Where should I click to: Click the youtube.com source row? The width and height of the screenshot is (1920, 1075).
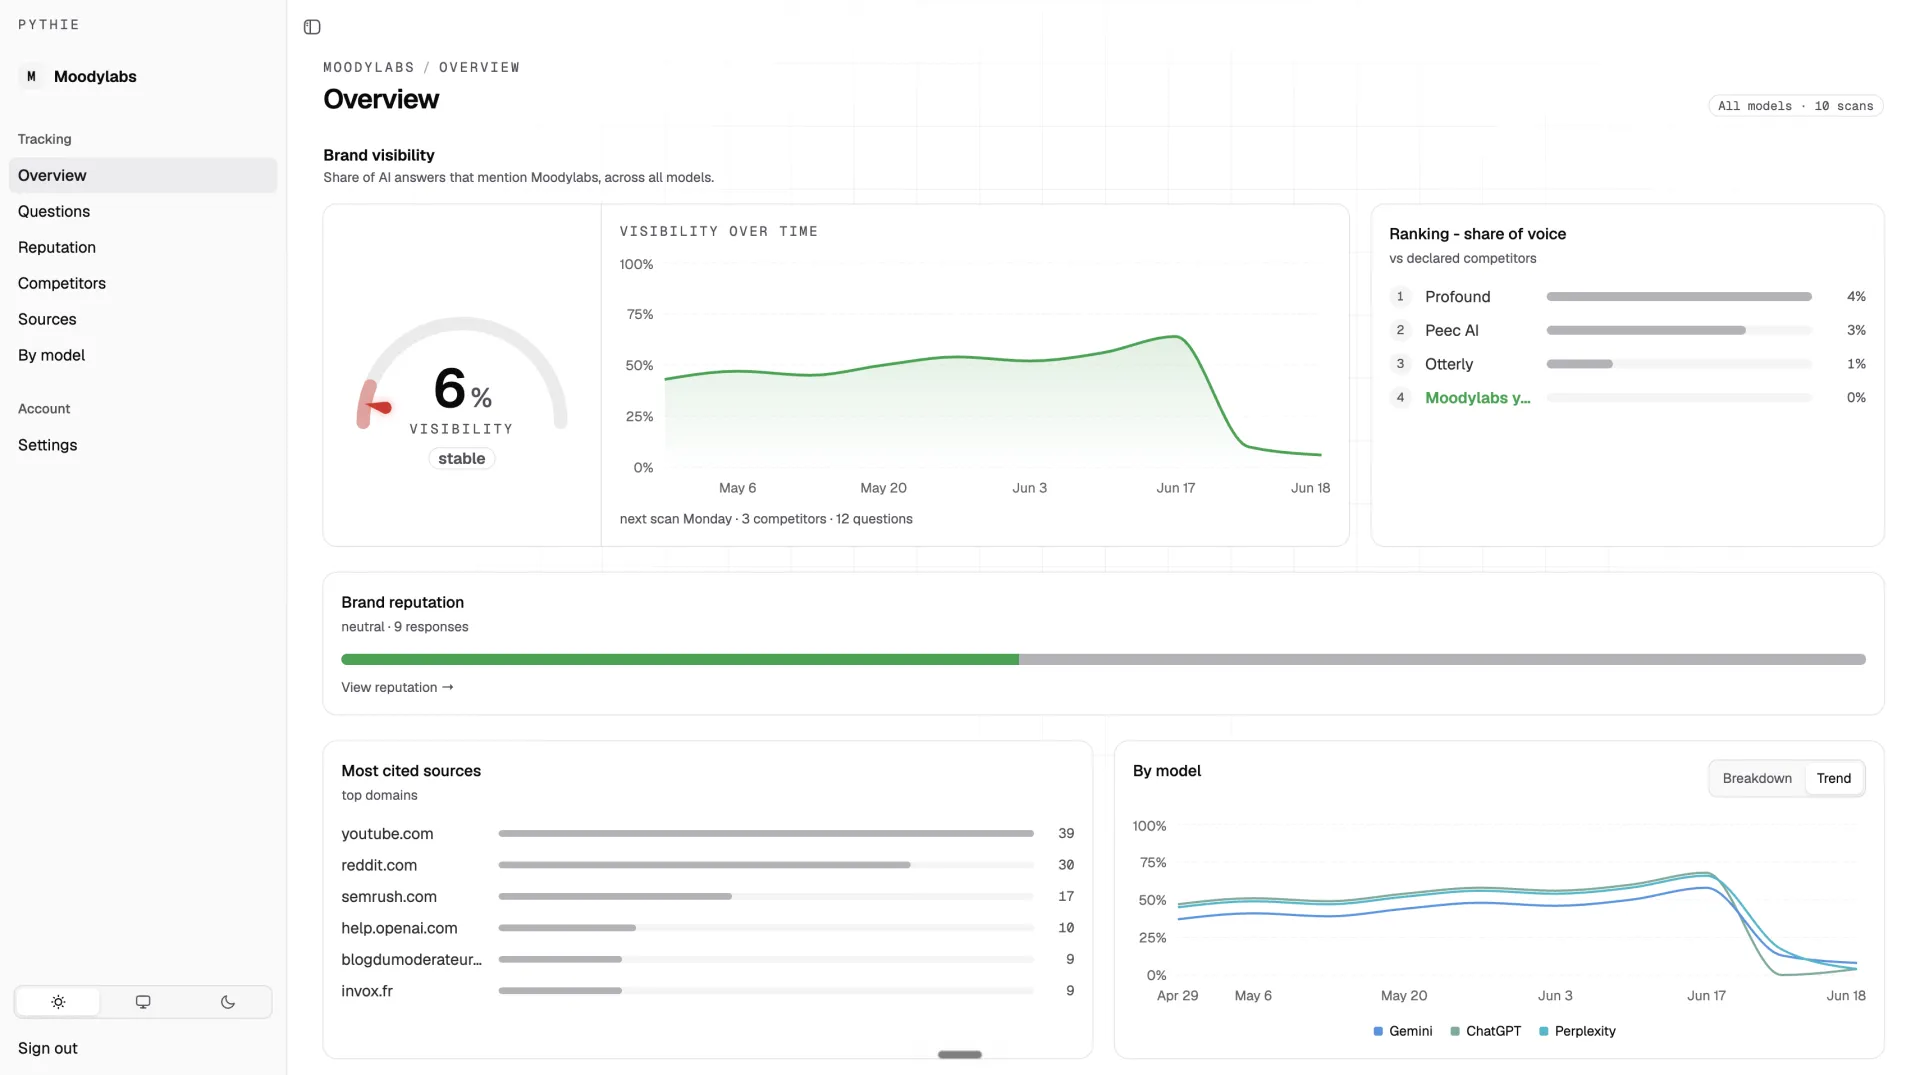click(707, 833)
